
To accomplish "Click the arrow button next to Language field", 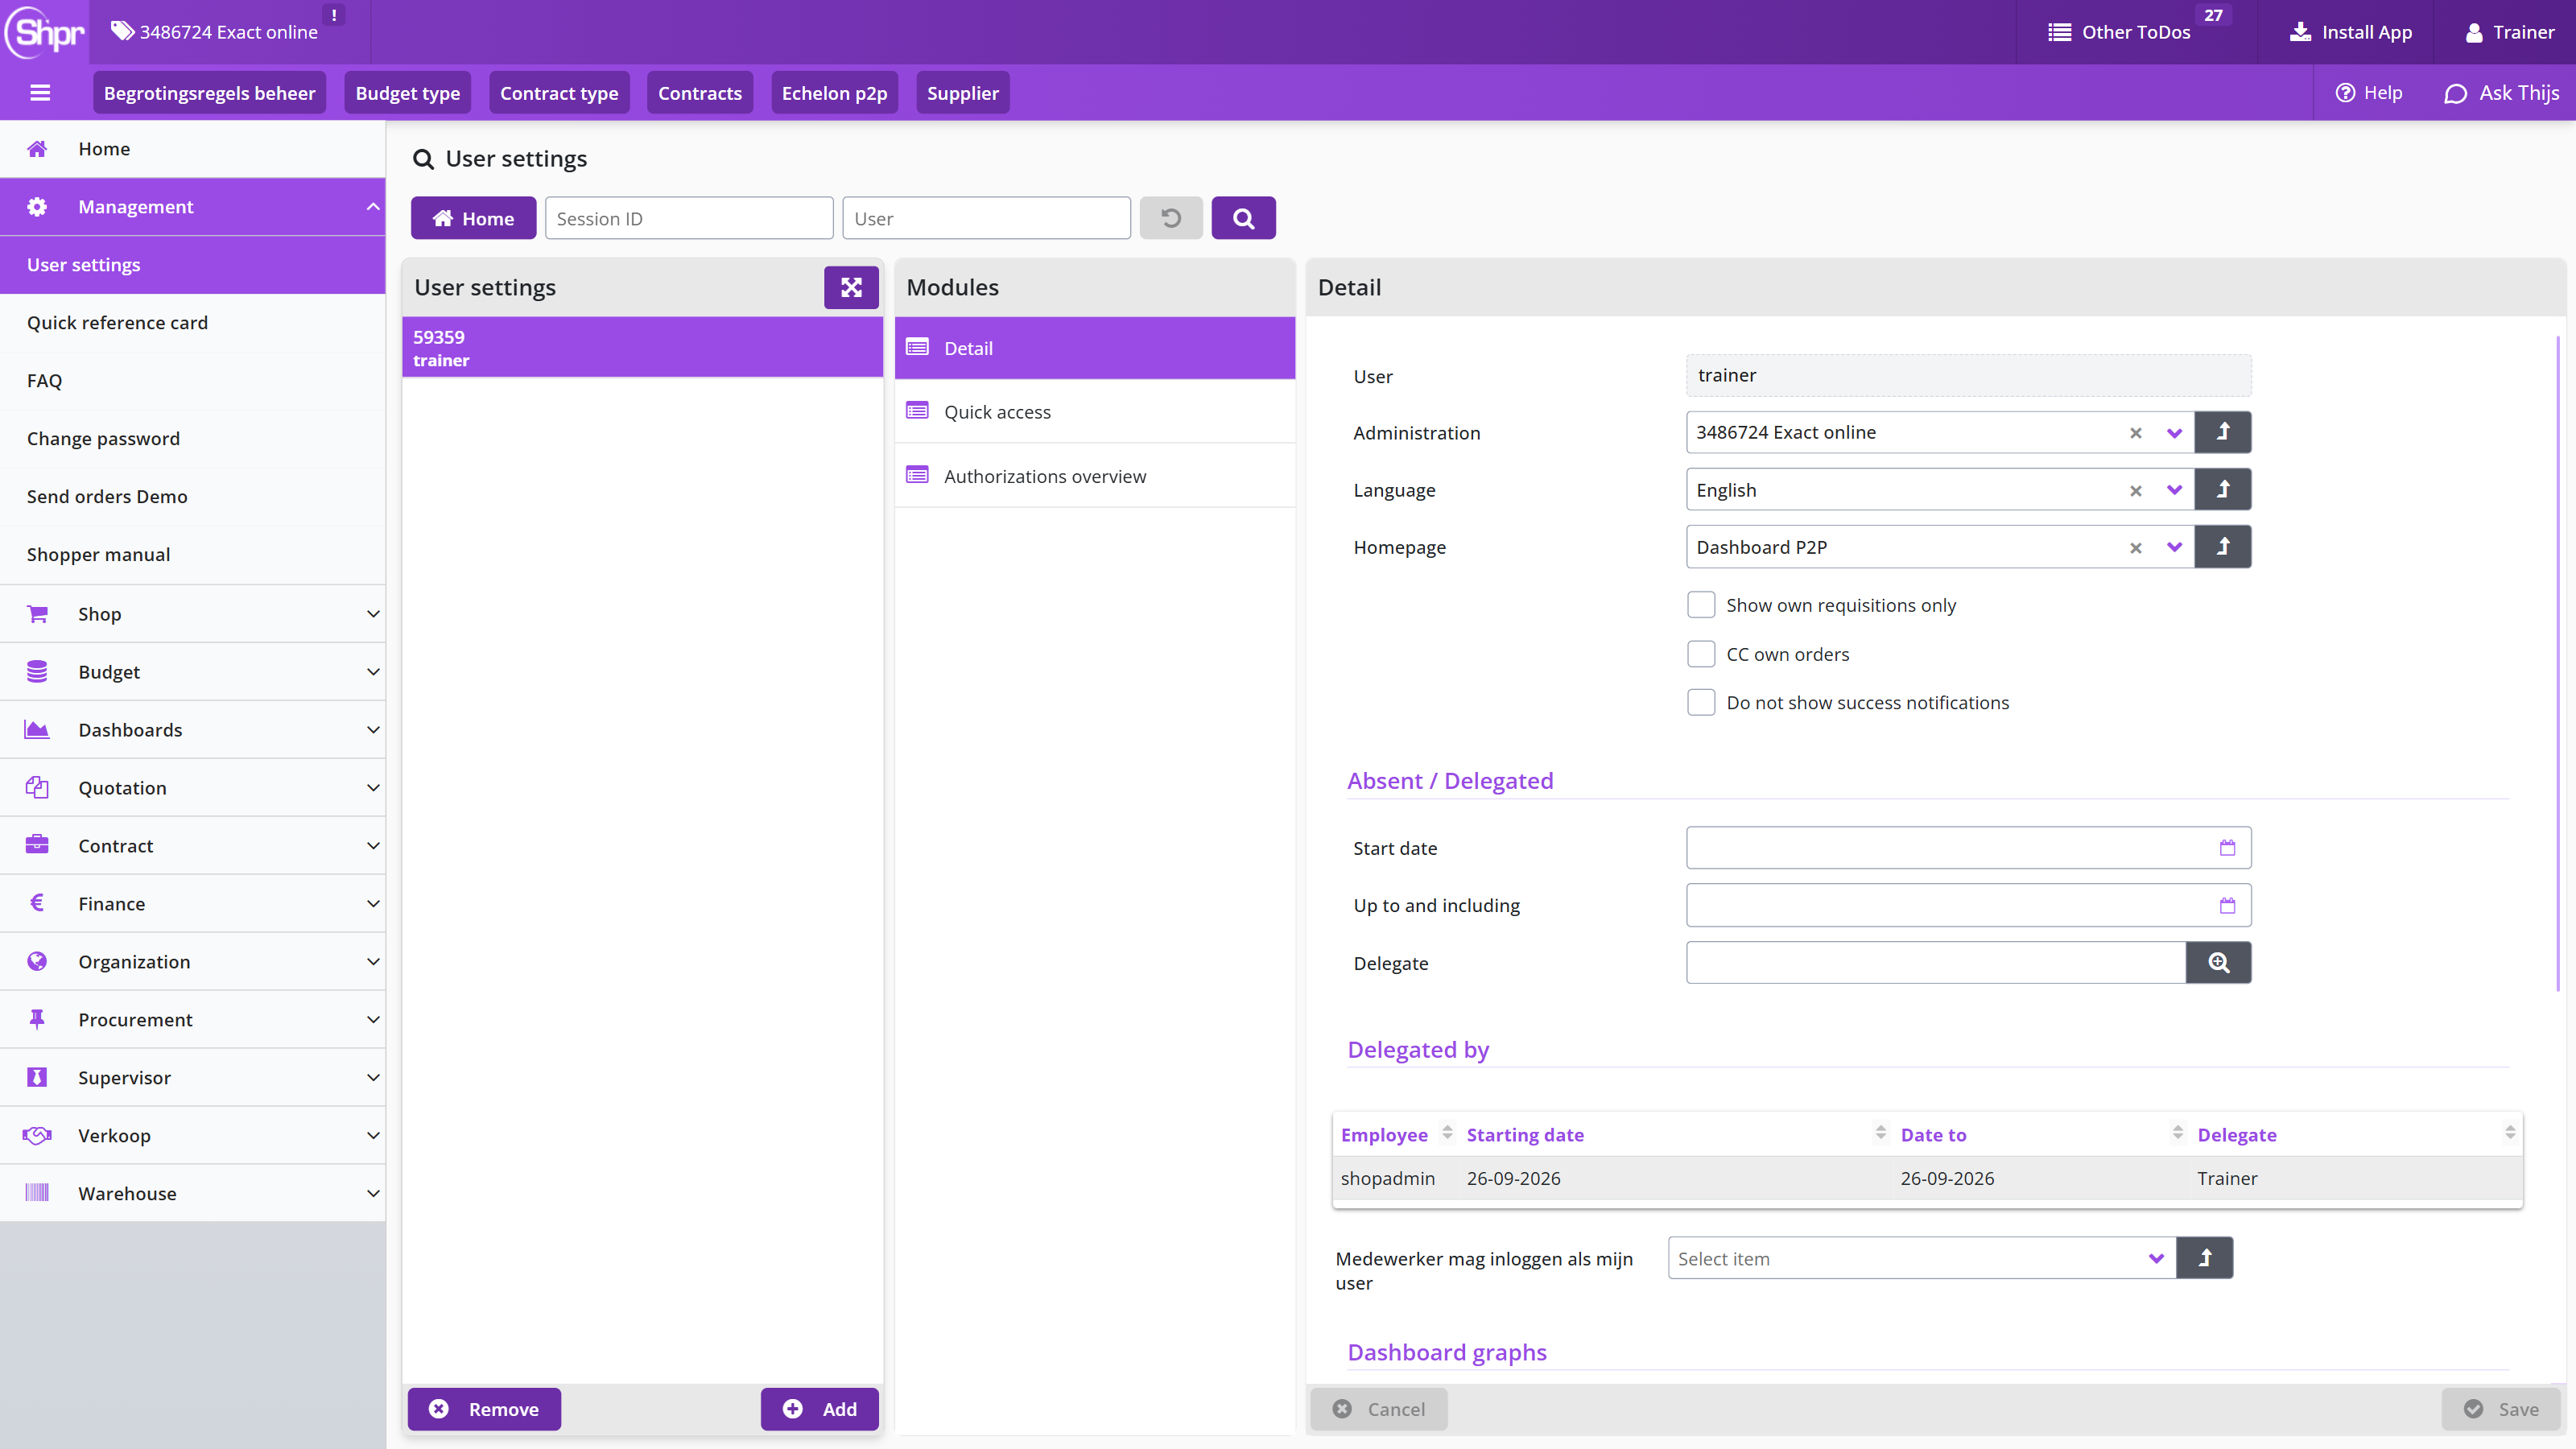I will (x=2223, y=490).
